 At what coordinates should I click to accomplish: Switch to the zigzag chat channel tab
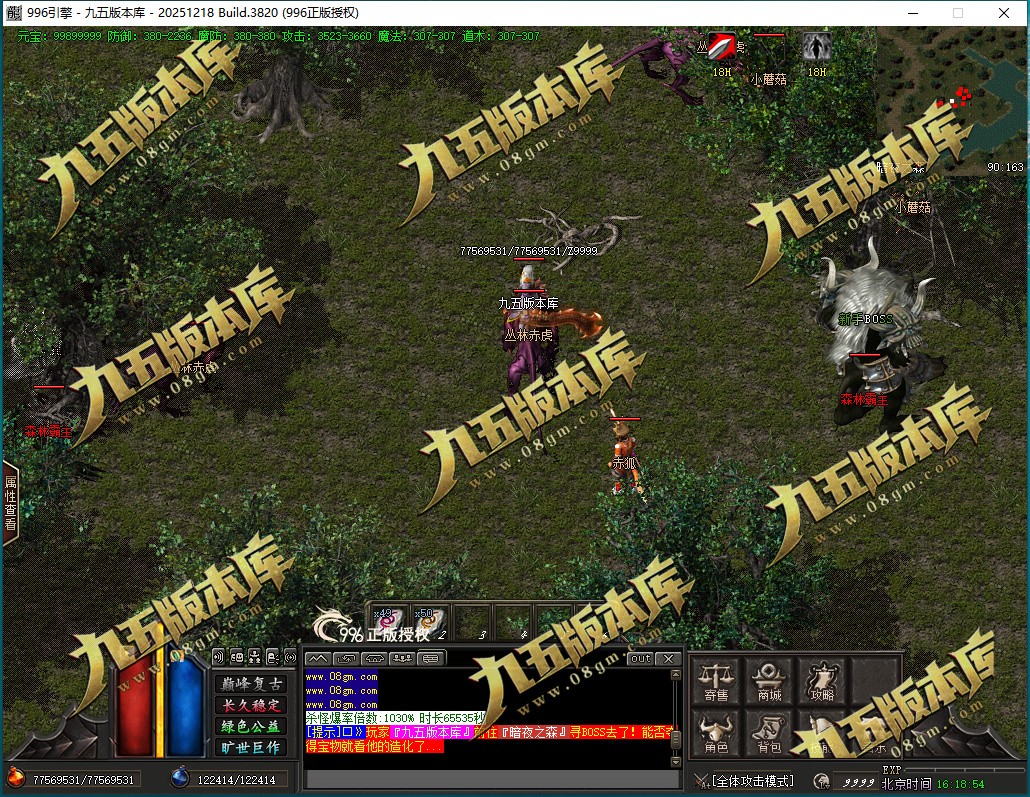click(318, 658)
